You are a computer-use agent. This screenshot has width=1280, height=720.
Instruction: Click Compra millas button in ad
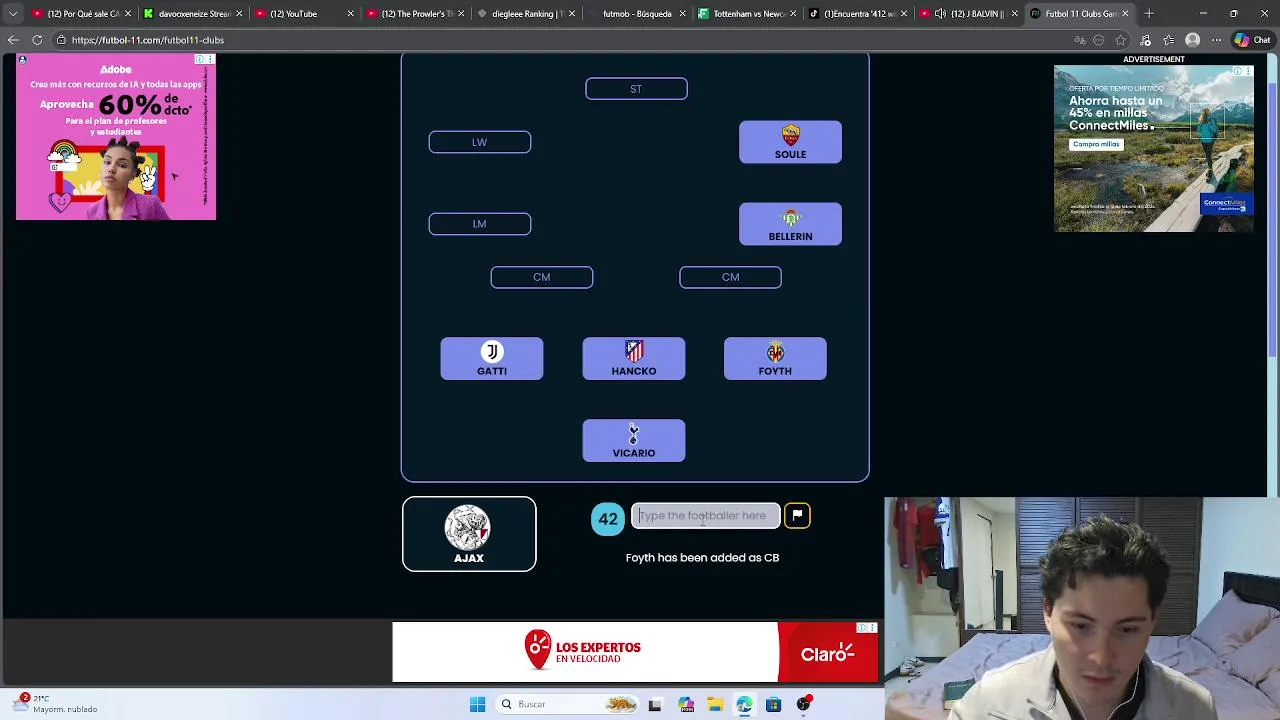click(x=1096, y=144)
